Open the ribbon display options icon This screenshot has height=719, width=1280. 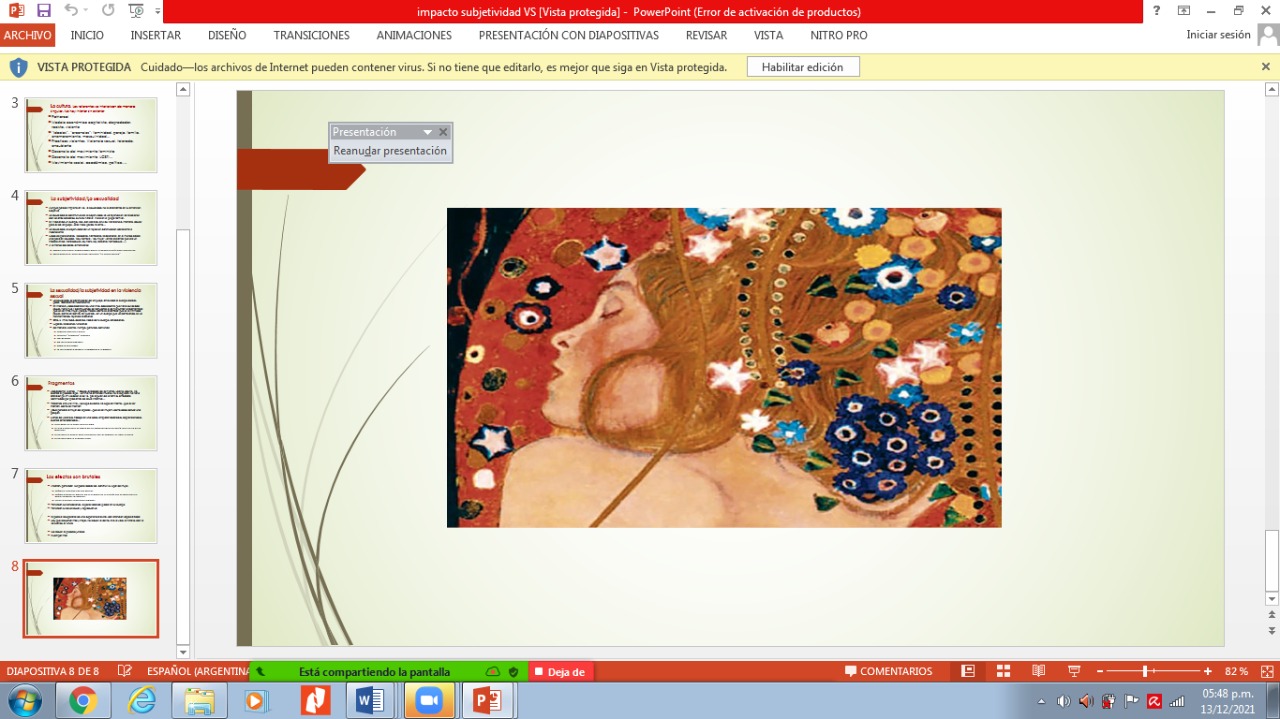(1184, 11)
